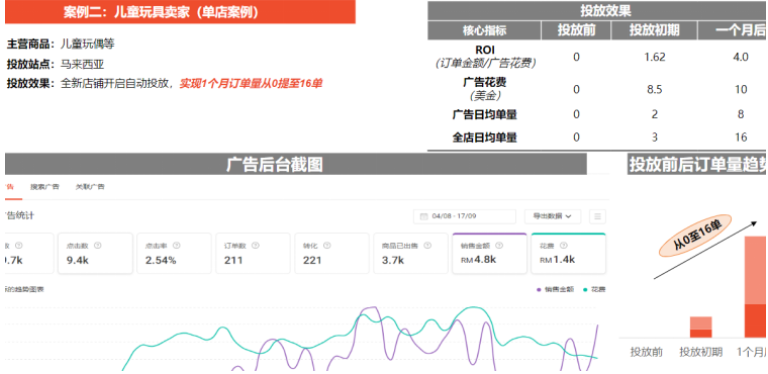Click the 全店日均单量 value 16
This screenshot has height=374, width=768.
741,138
